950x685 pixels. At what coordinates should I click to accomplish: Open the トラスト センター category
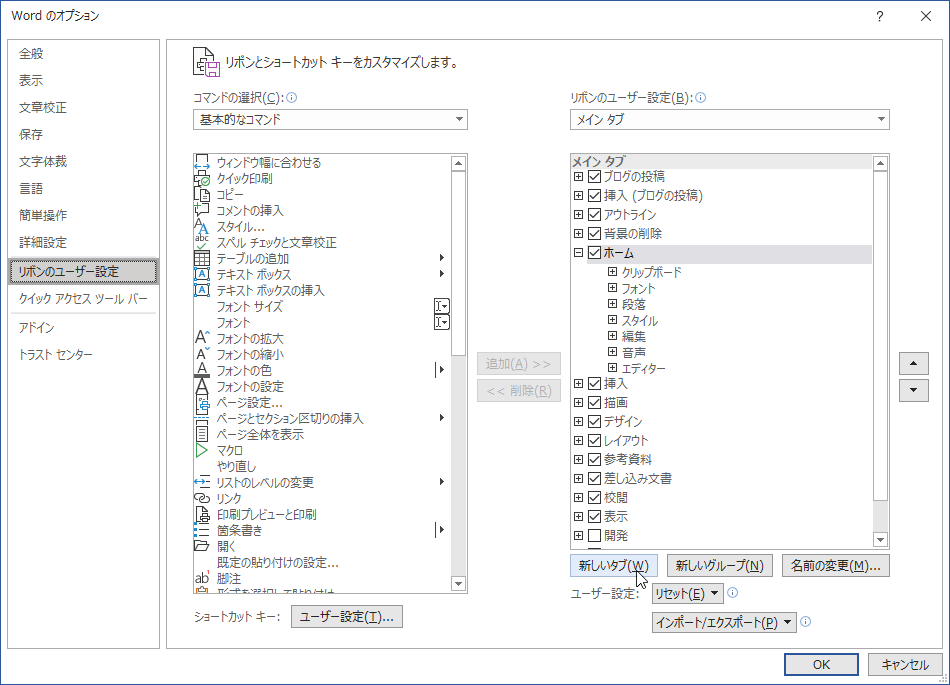(x=56, y=354)
